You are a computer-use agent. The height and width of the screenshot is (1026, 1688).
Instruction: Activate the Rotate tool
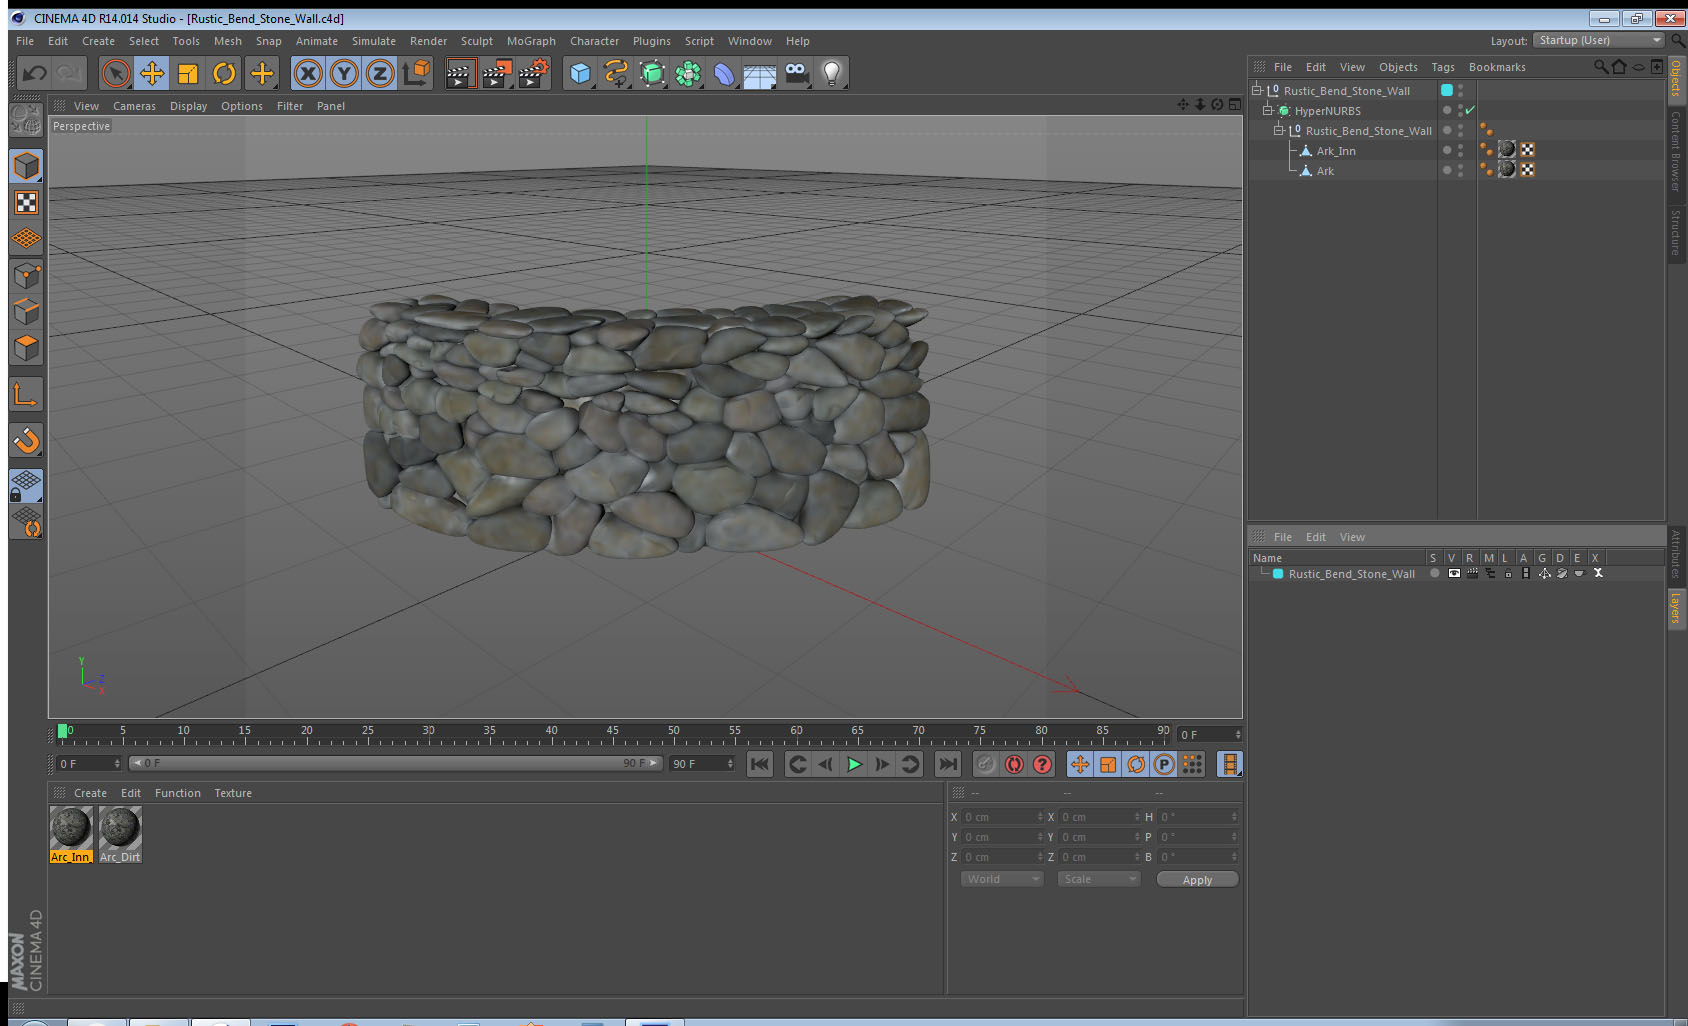point(224,73)
